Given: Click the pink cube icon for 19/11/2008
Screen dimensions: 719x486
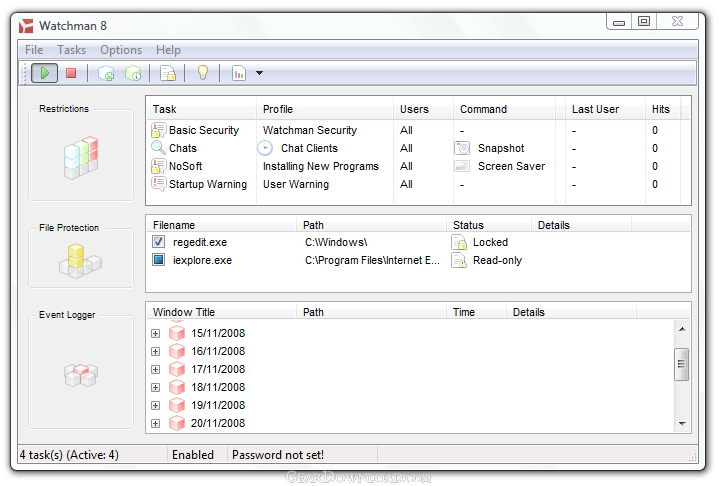Looking at the screenshot, I should tap(177, 405).
